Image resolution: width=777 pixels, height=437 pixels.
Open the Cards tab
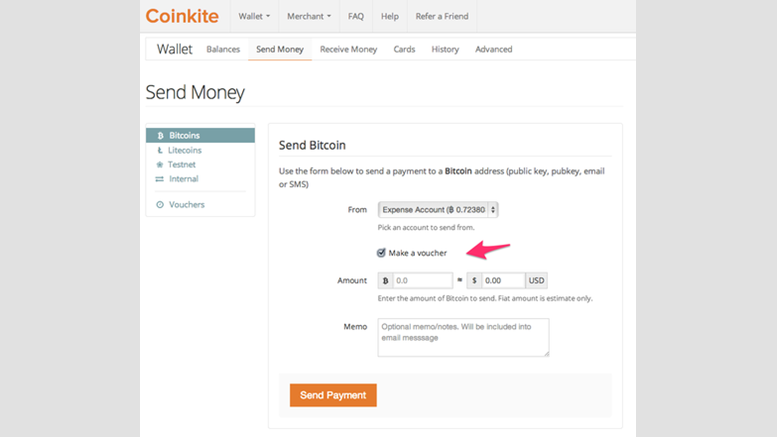pos(404,49)
